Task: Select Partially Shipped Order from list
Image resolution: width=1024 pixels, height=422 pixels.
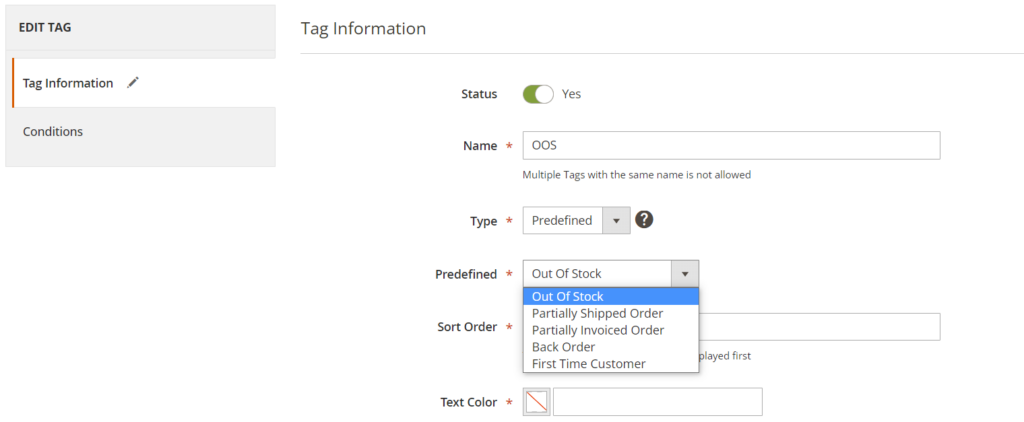Action: [597, 313]
